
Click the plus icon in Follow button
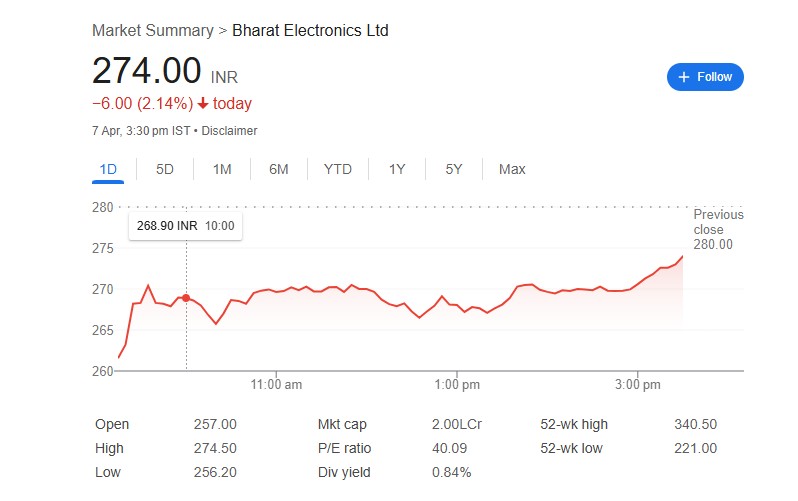tap(684, 77)
